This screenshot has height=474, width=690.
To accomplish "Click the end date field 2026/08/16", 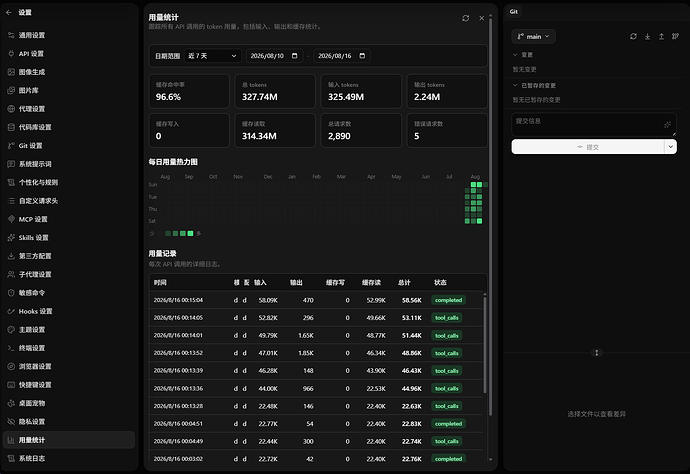I will pos(342,56).
